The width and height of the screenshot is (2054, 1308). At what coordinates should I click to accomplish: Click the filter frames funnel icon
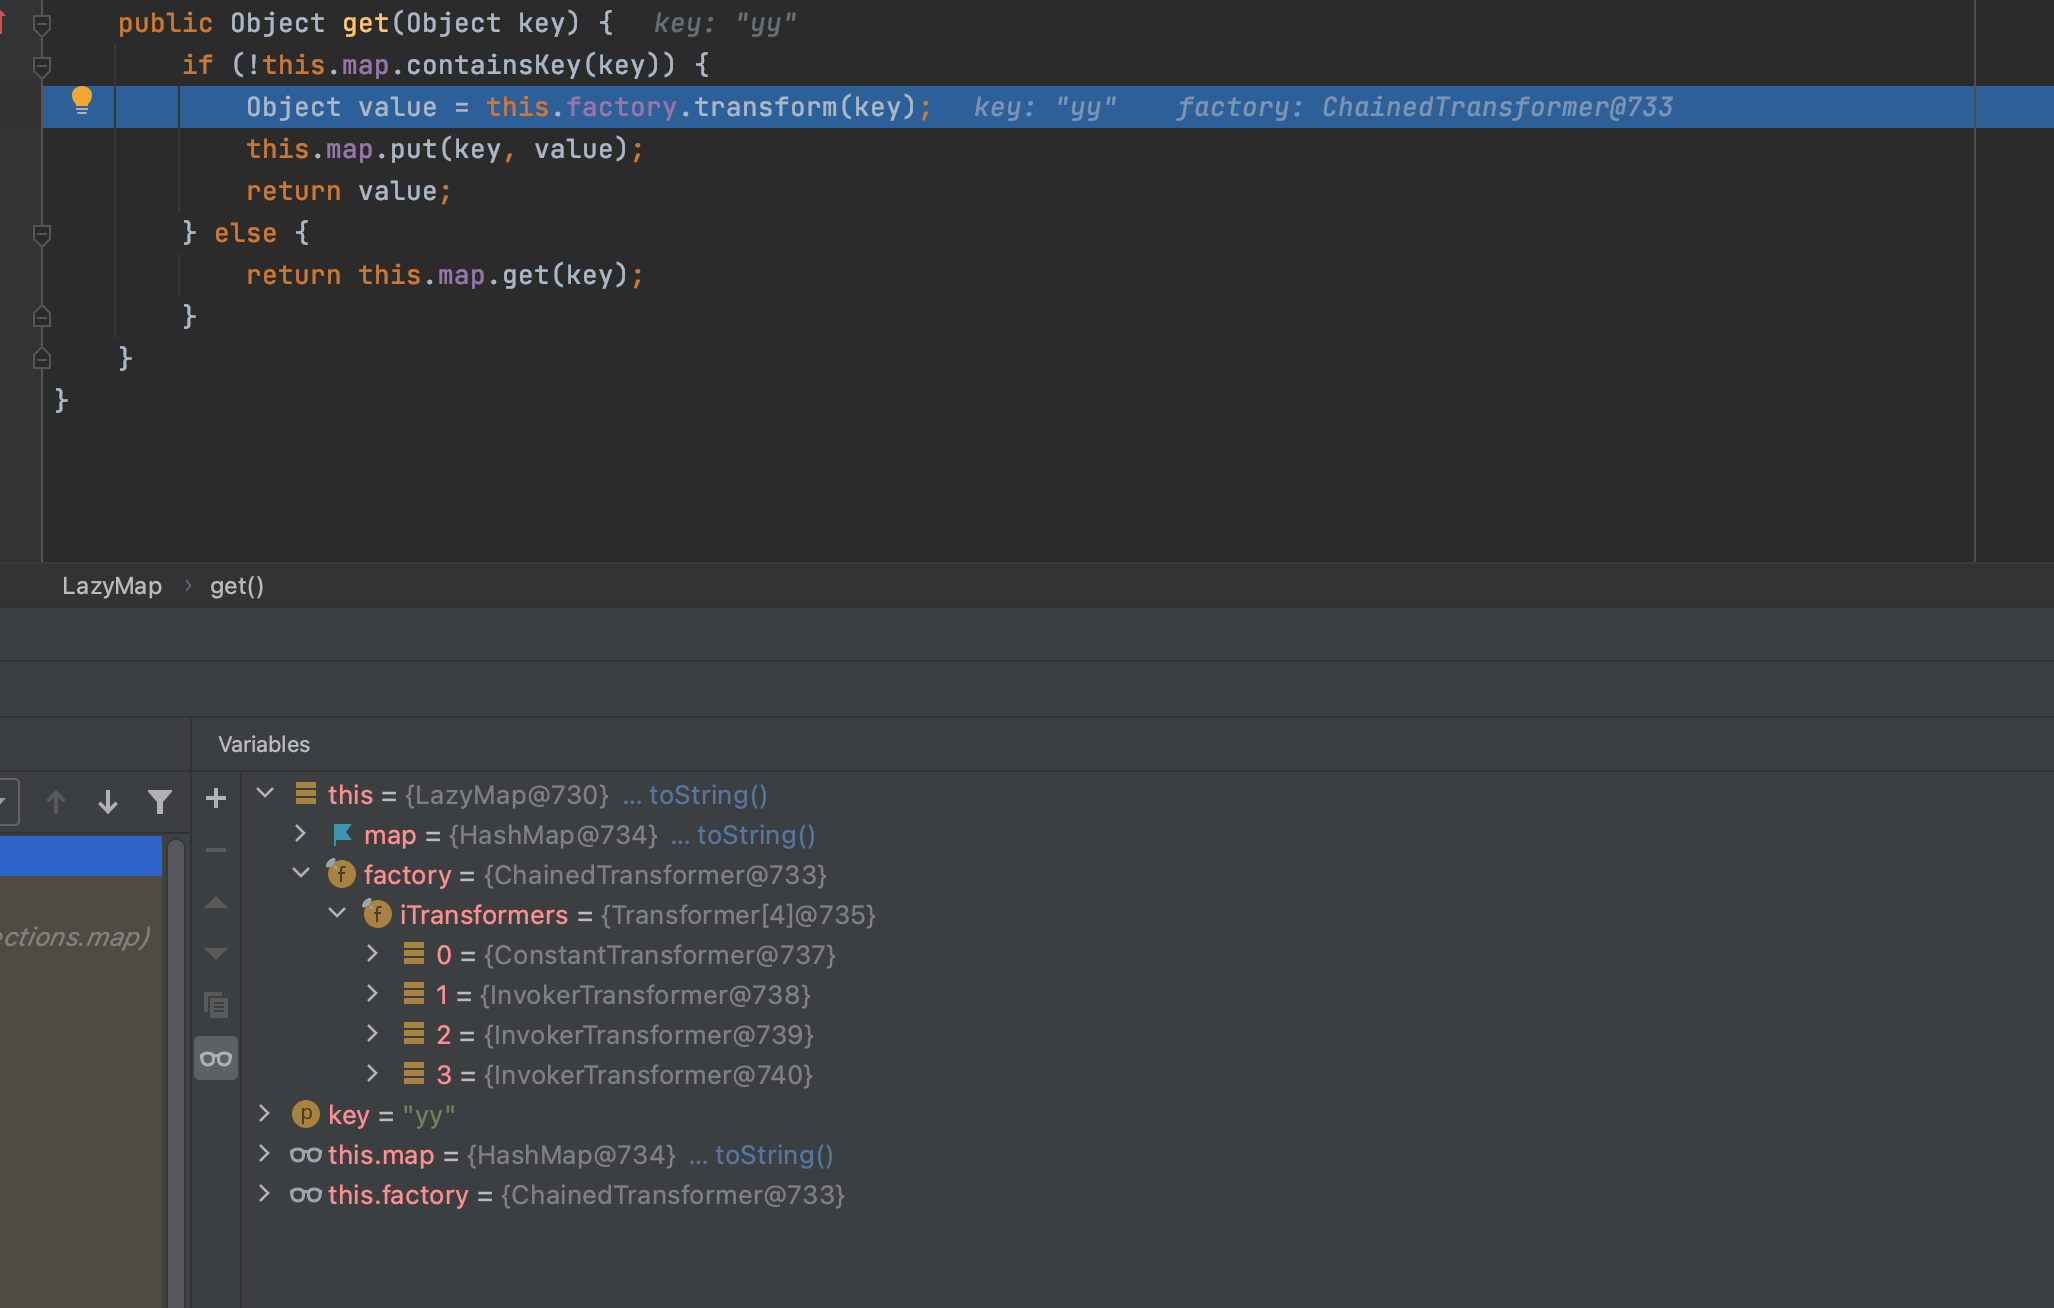(x=160, y=801)
